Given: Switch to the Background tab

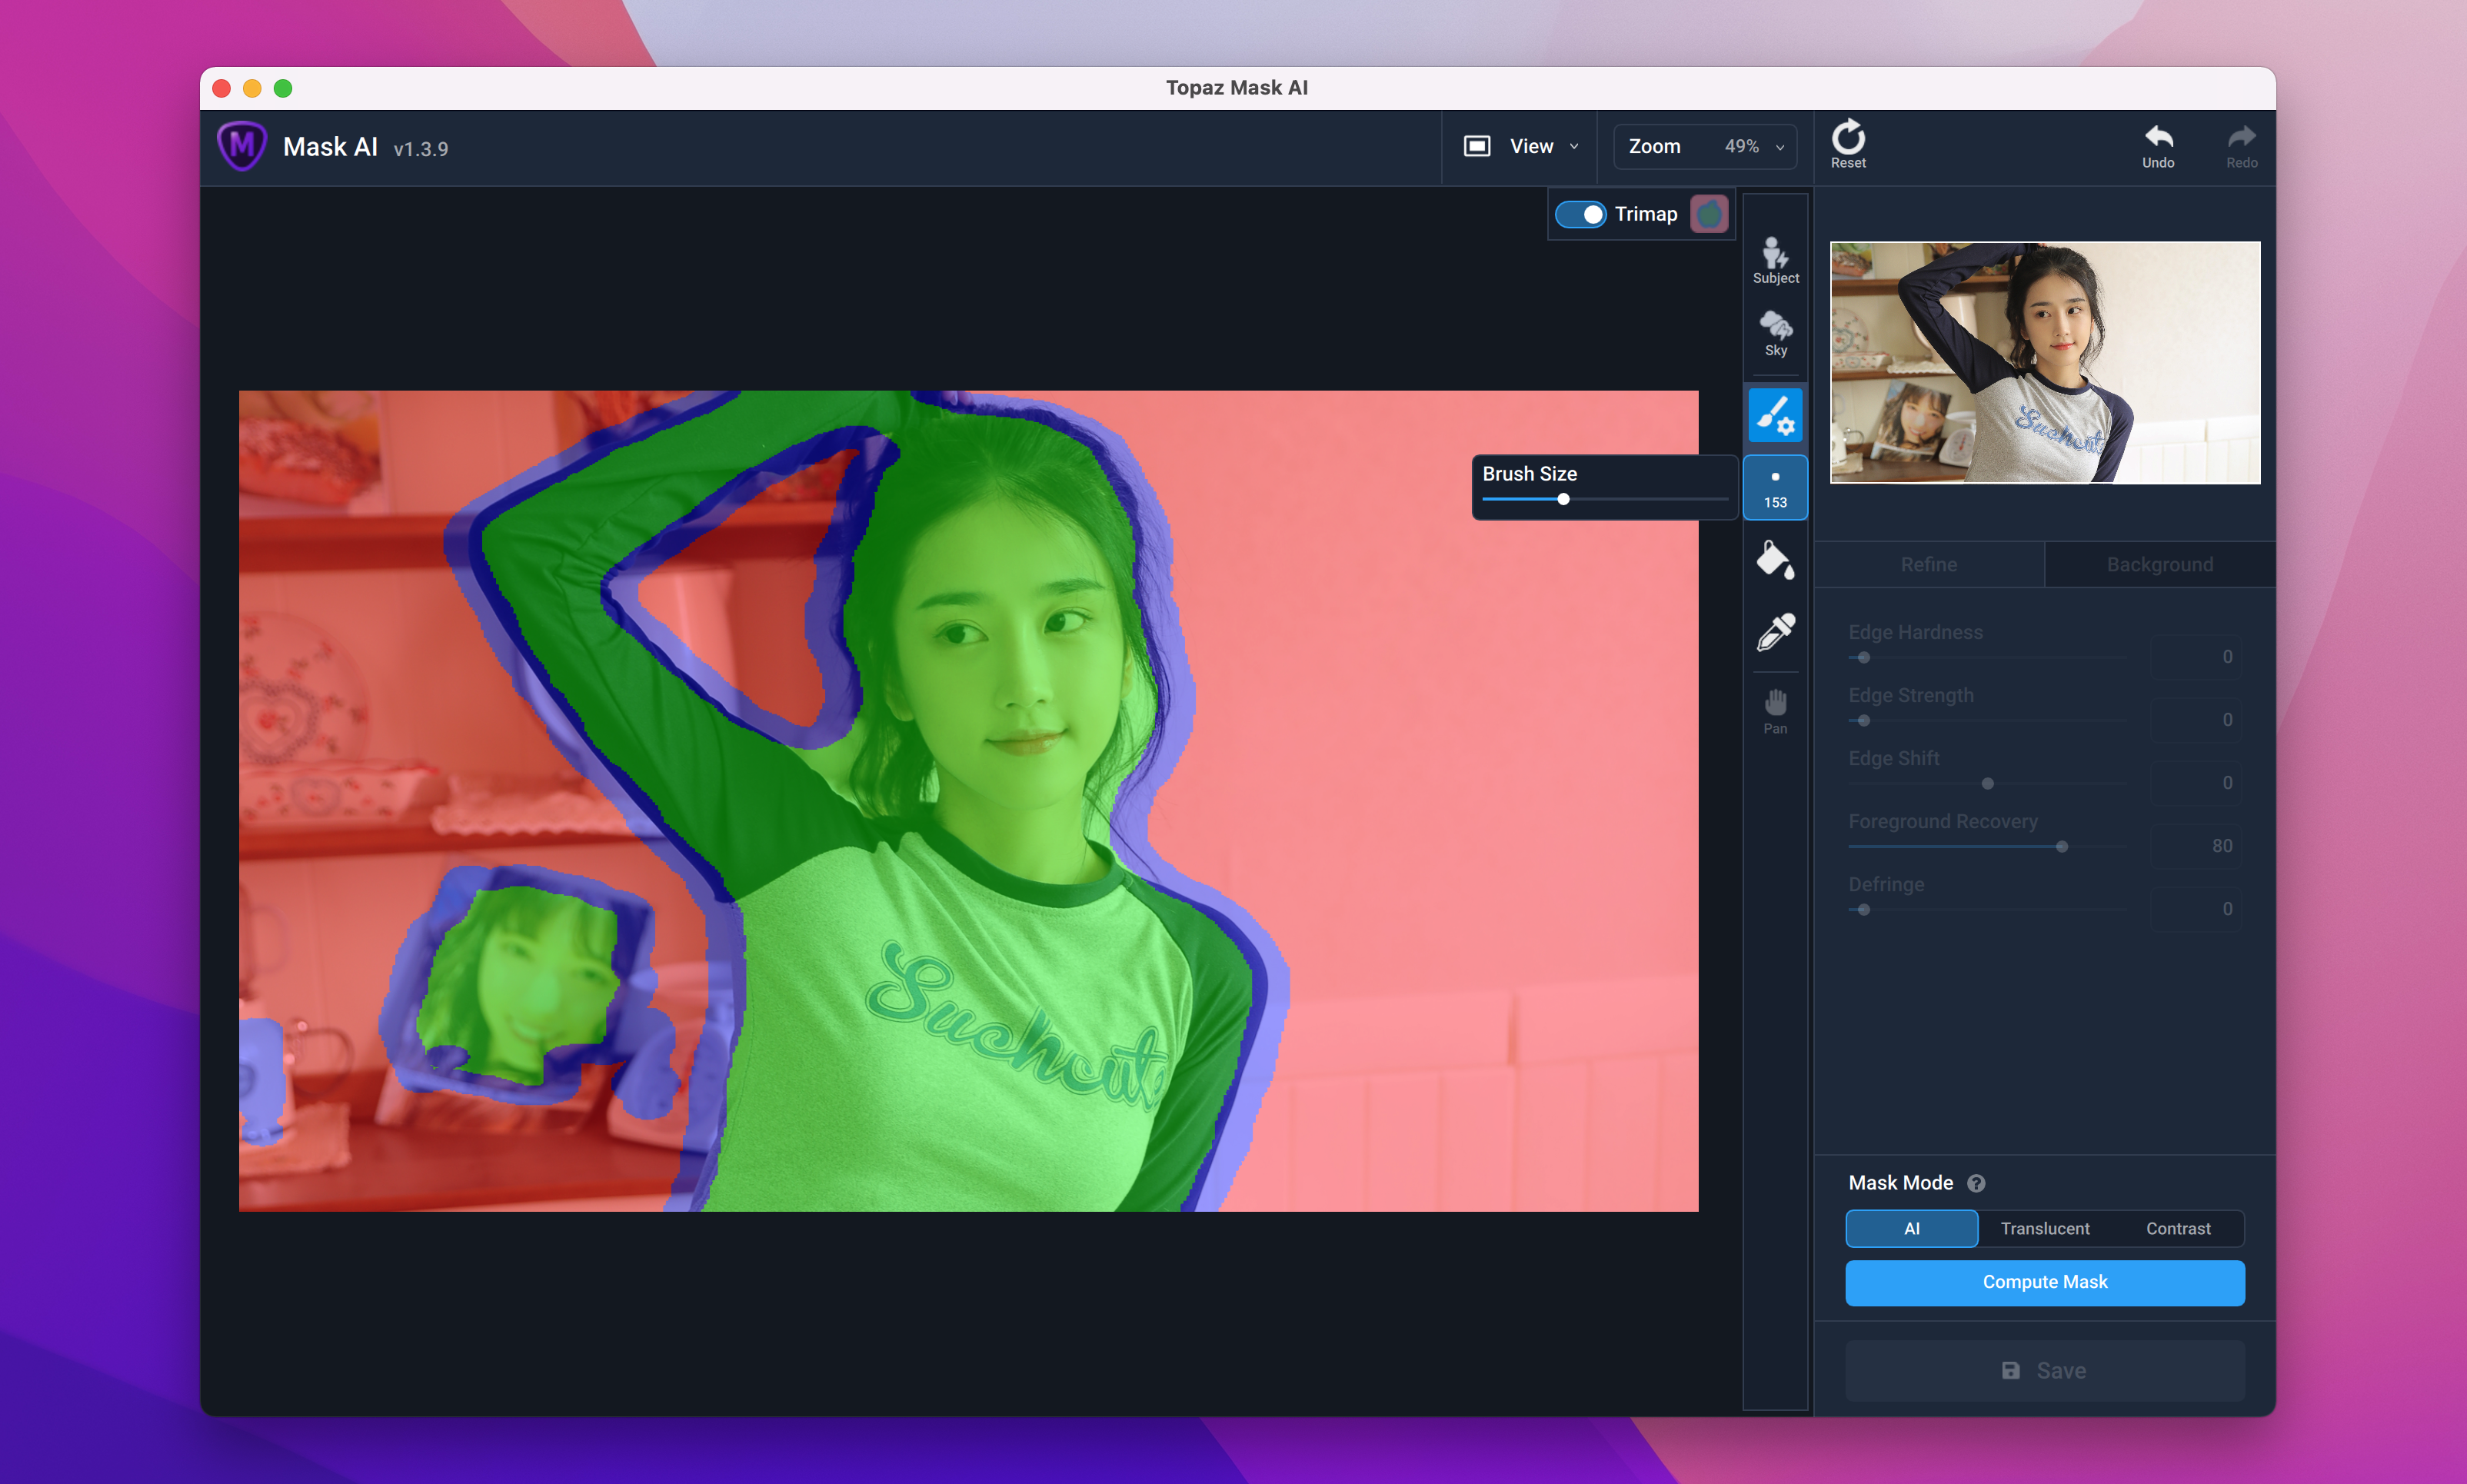Looking at the screenshot, I should [x=2159, y=564].
